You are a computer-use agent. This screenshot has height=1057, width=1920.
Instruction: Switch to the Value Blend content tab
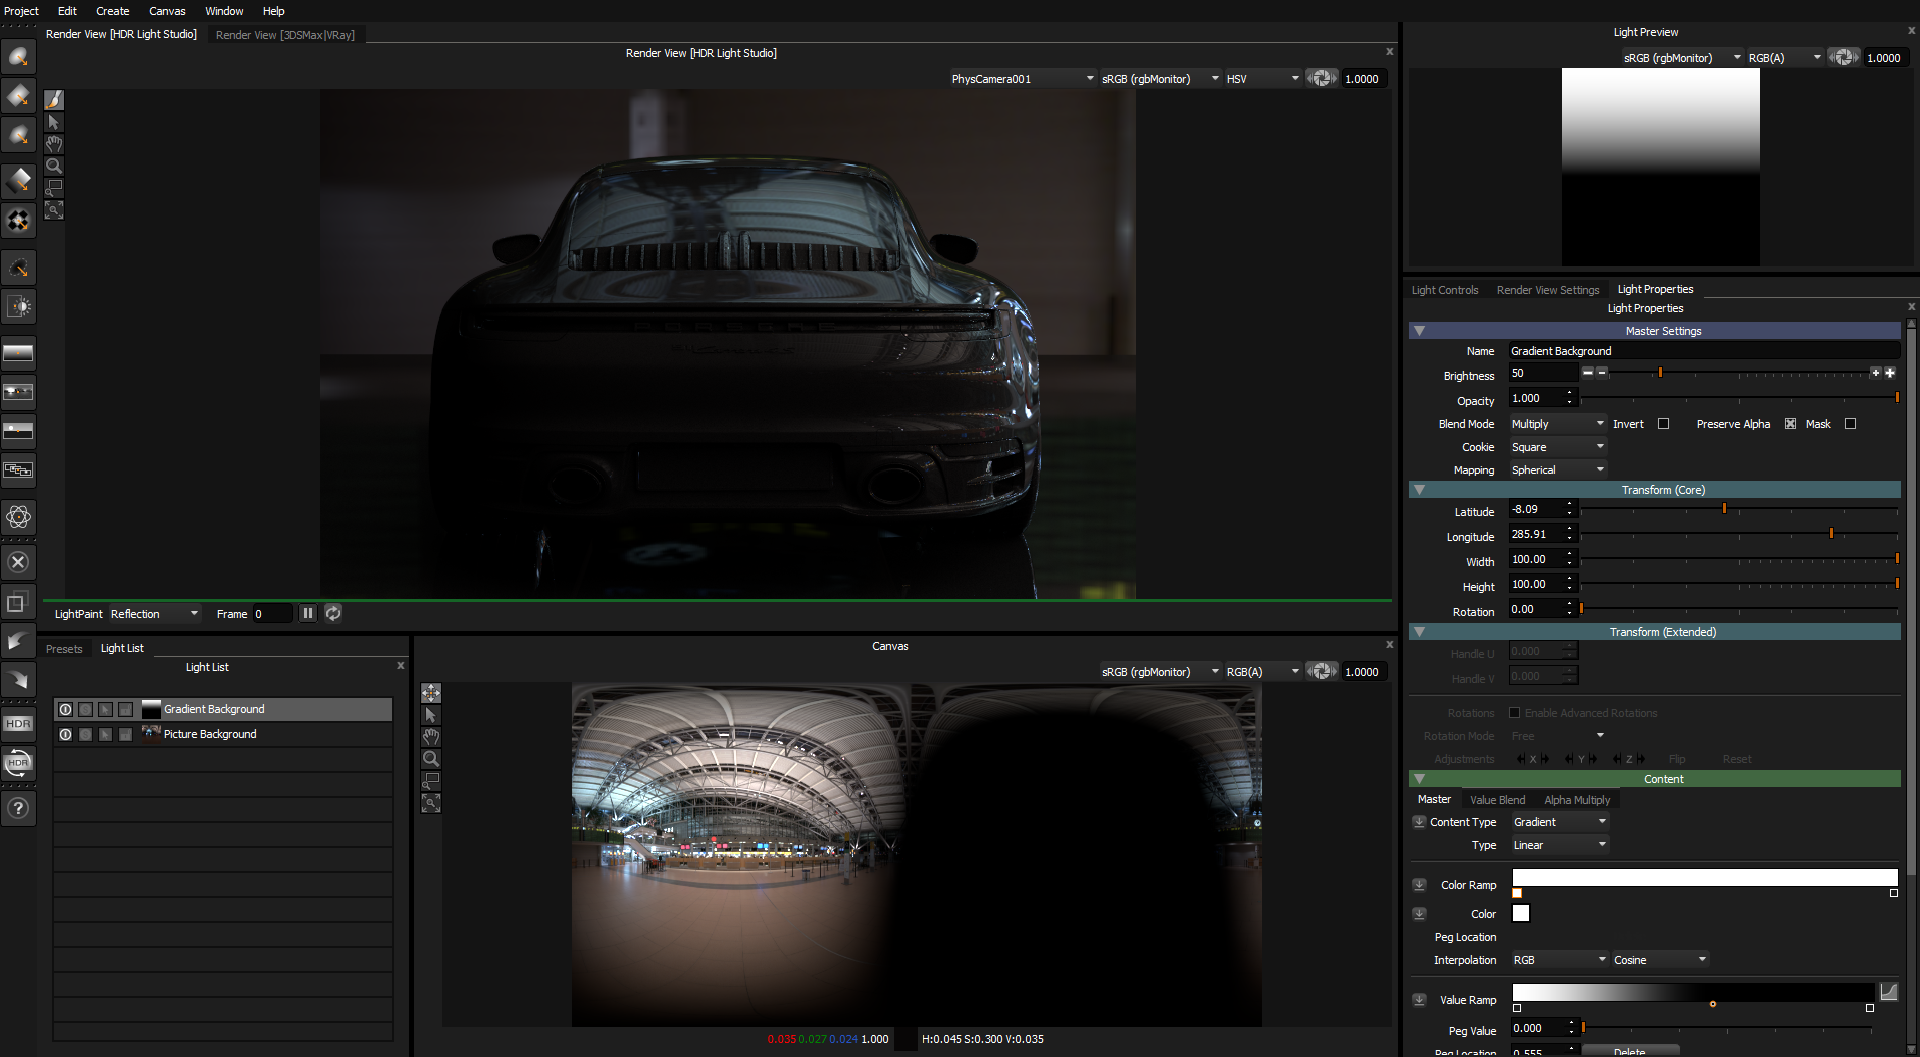[1497, 800]
